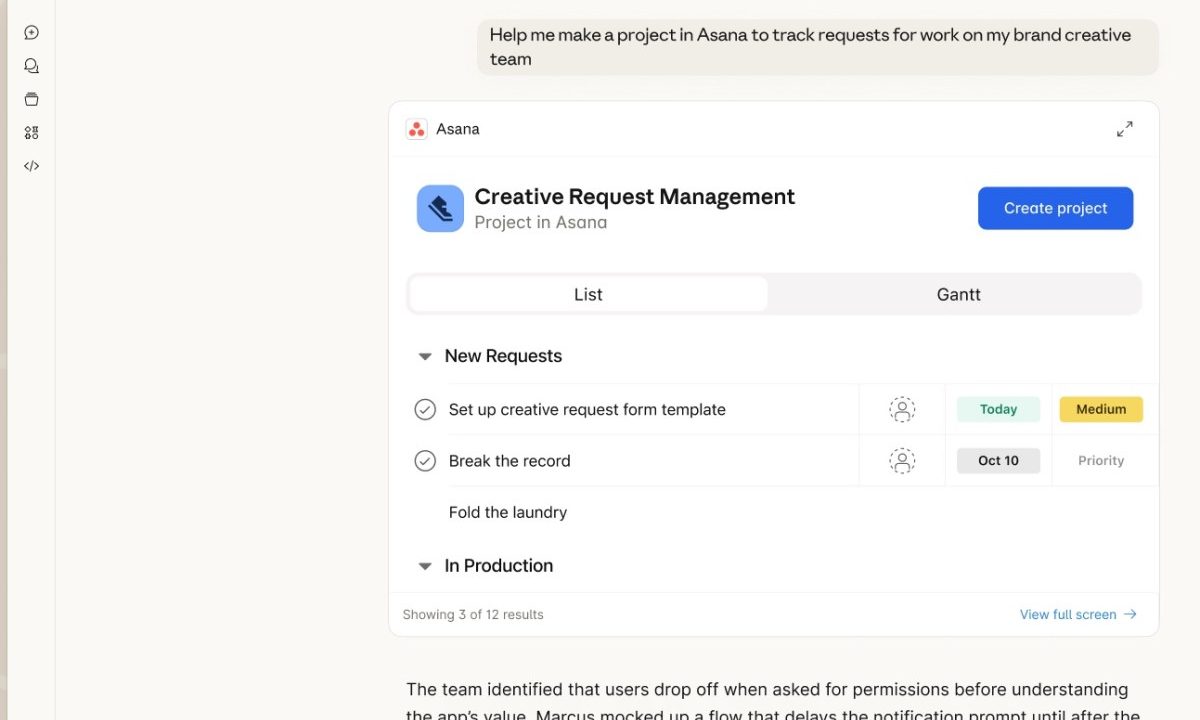This screenshot has width=1200, height=720.
Task: Open the chat history icon in sidebar
Action: tap(31, 65)
